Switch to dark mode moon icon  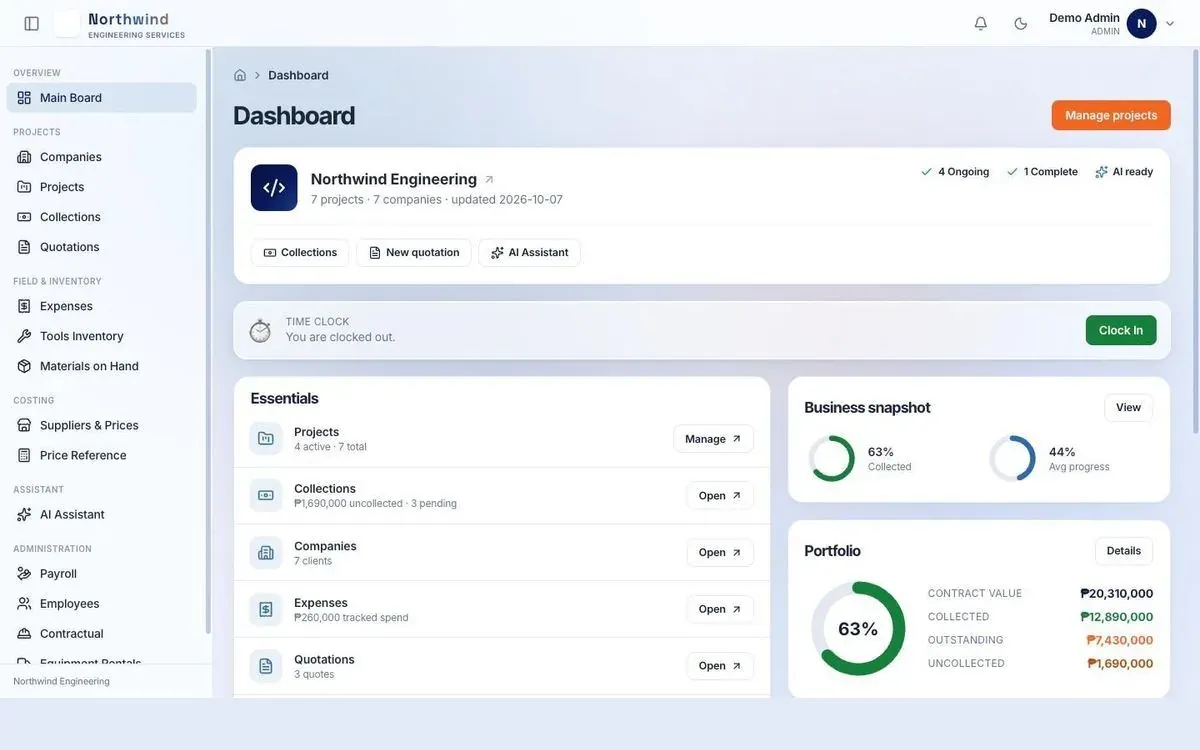pos(1021,23)
